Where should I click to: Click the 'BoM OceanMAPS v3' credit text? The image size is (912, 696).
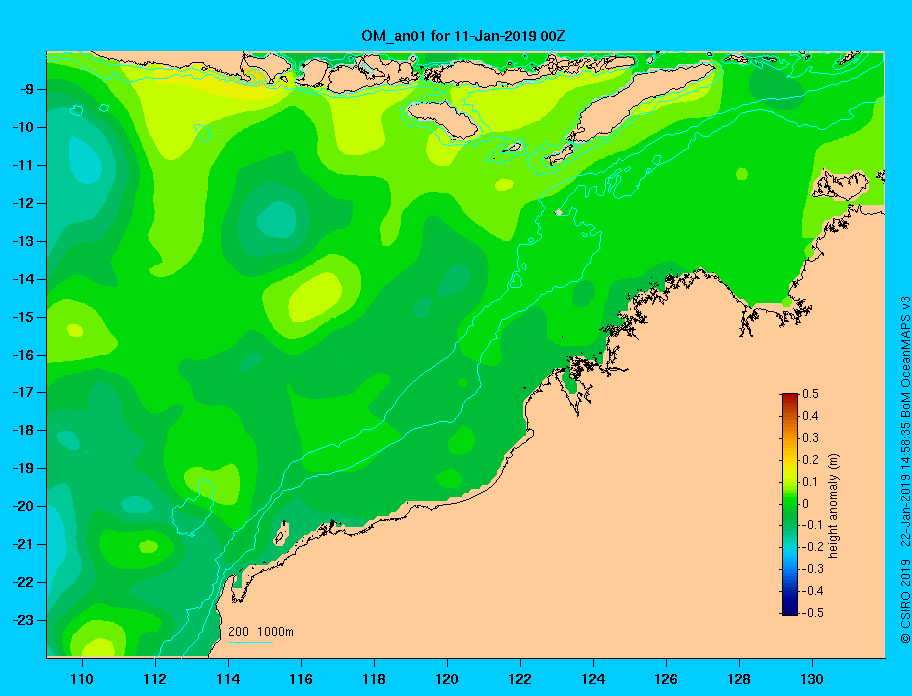pyautogui.click(x=905, y=357)
